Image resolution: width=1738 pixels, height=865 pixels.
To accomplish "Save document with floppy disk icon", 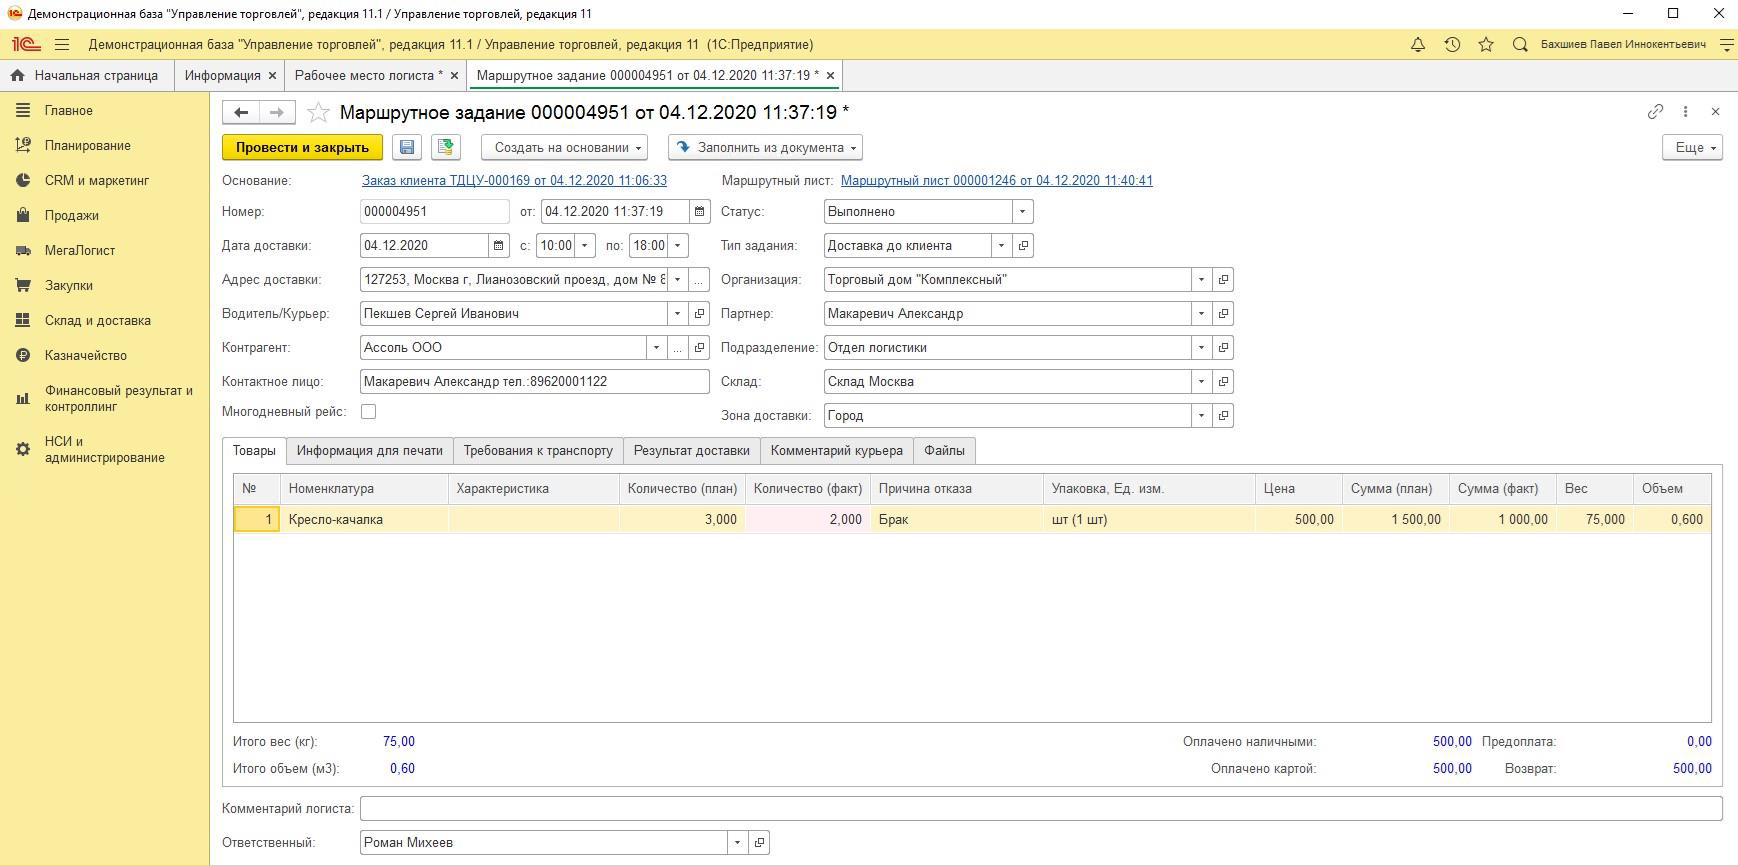I will click(407, 147).
